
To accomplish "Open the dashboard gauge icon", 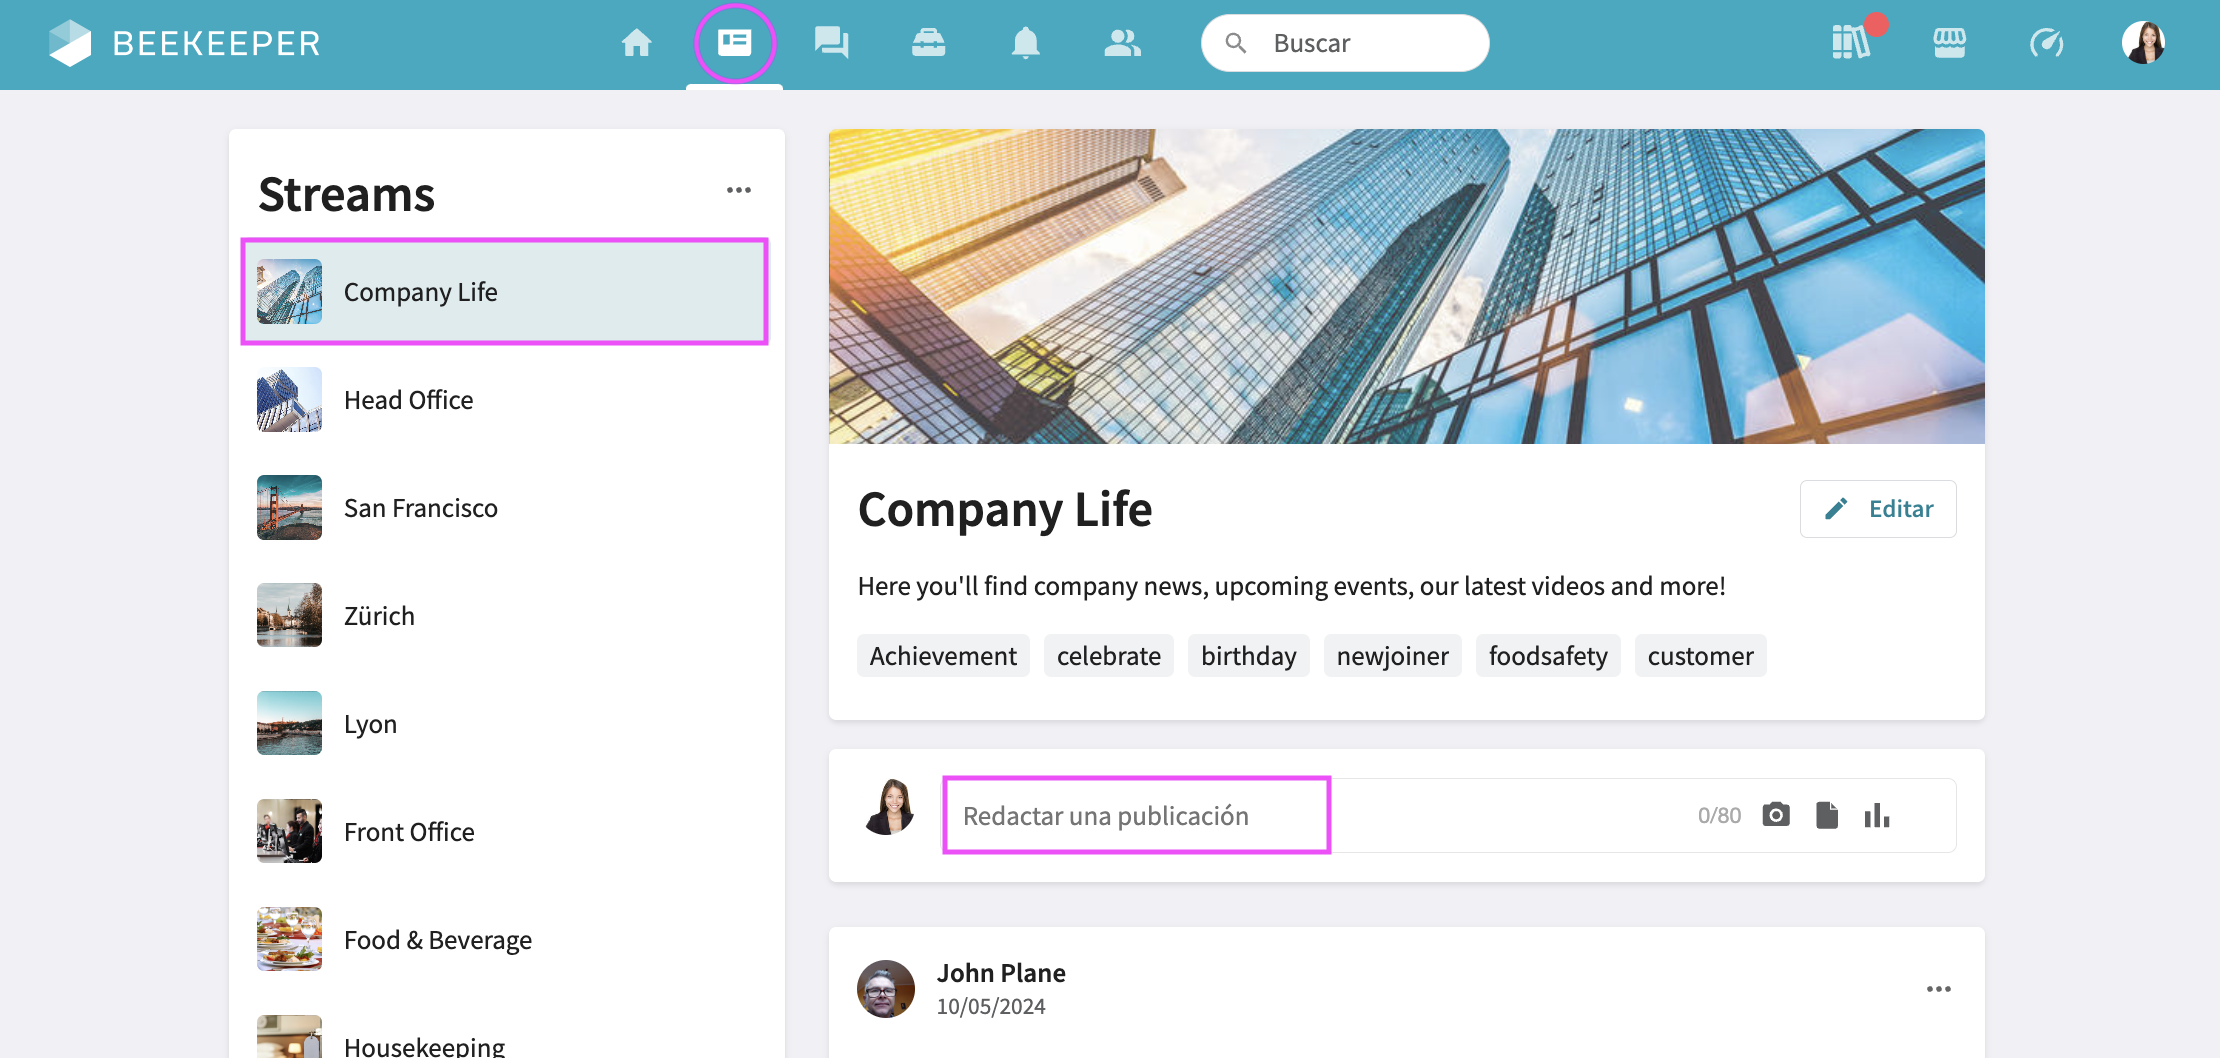I will (x=2046, y=43).
